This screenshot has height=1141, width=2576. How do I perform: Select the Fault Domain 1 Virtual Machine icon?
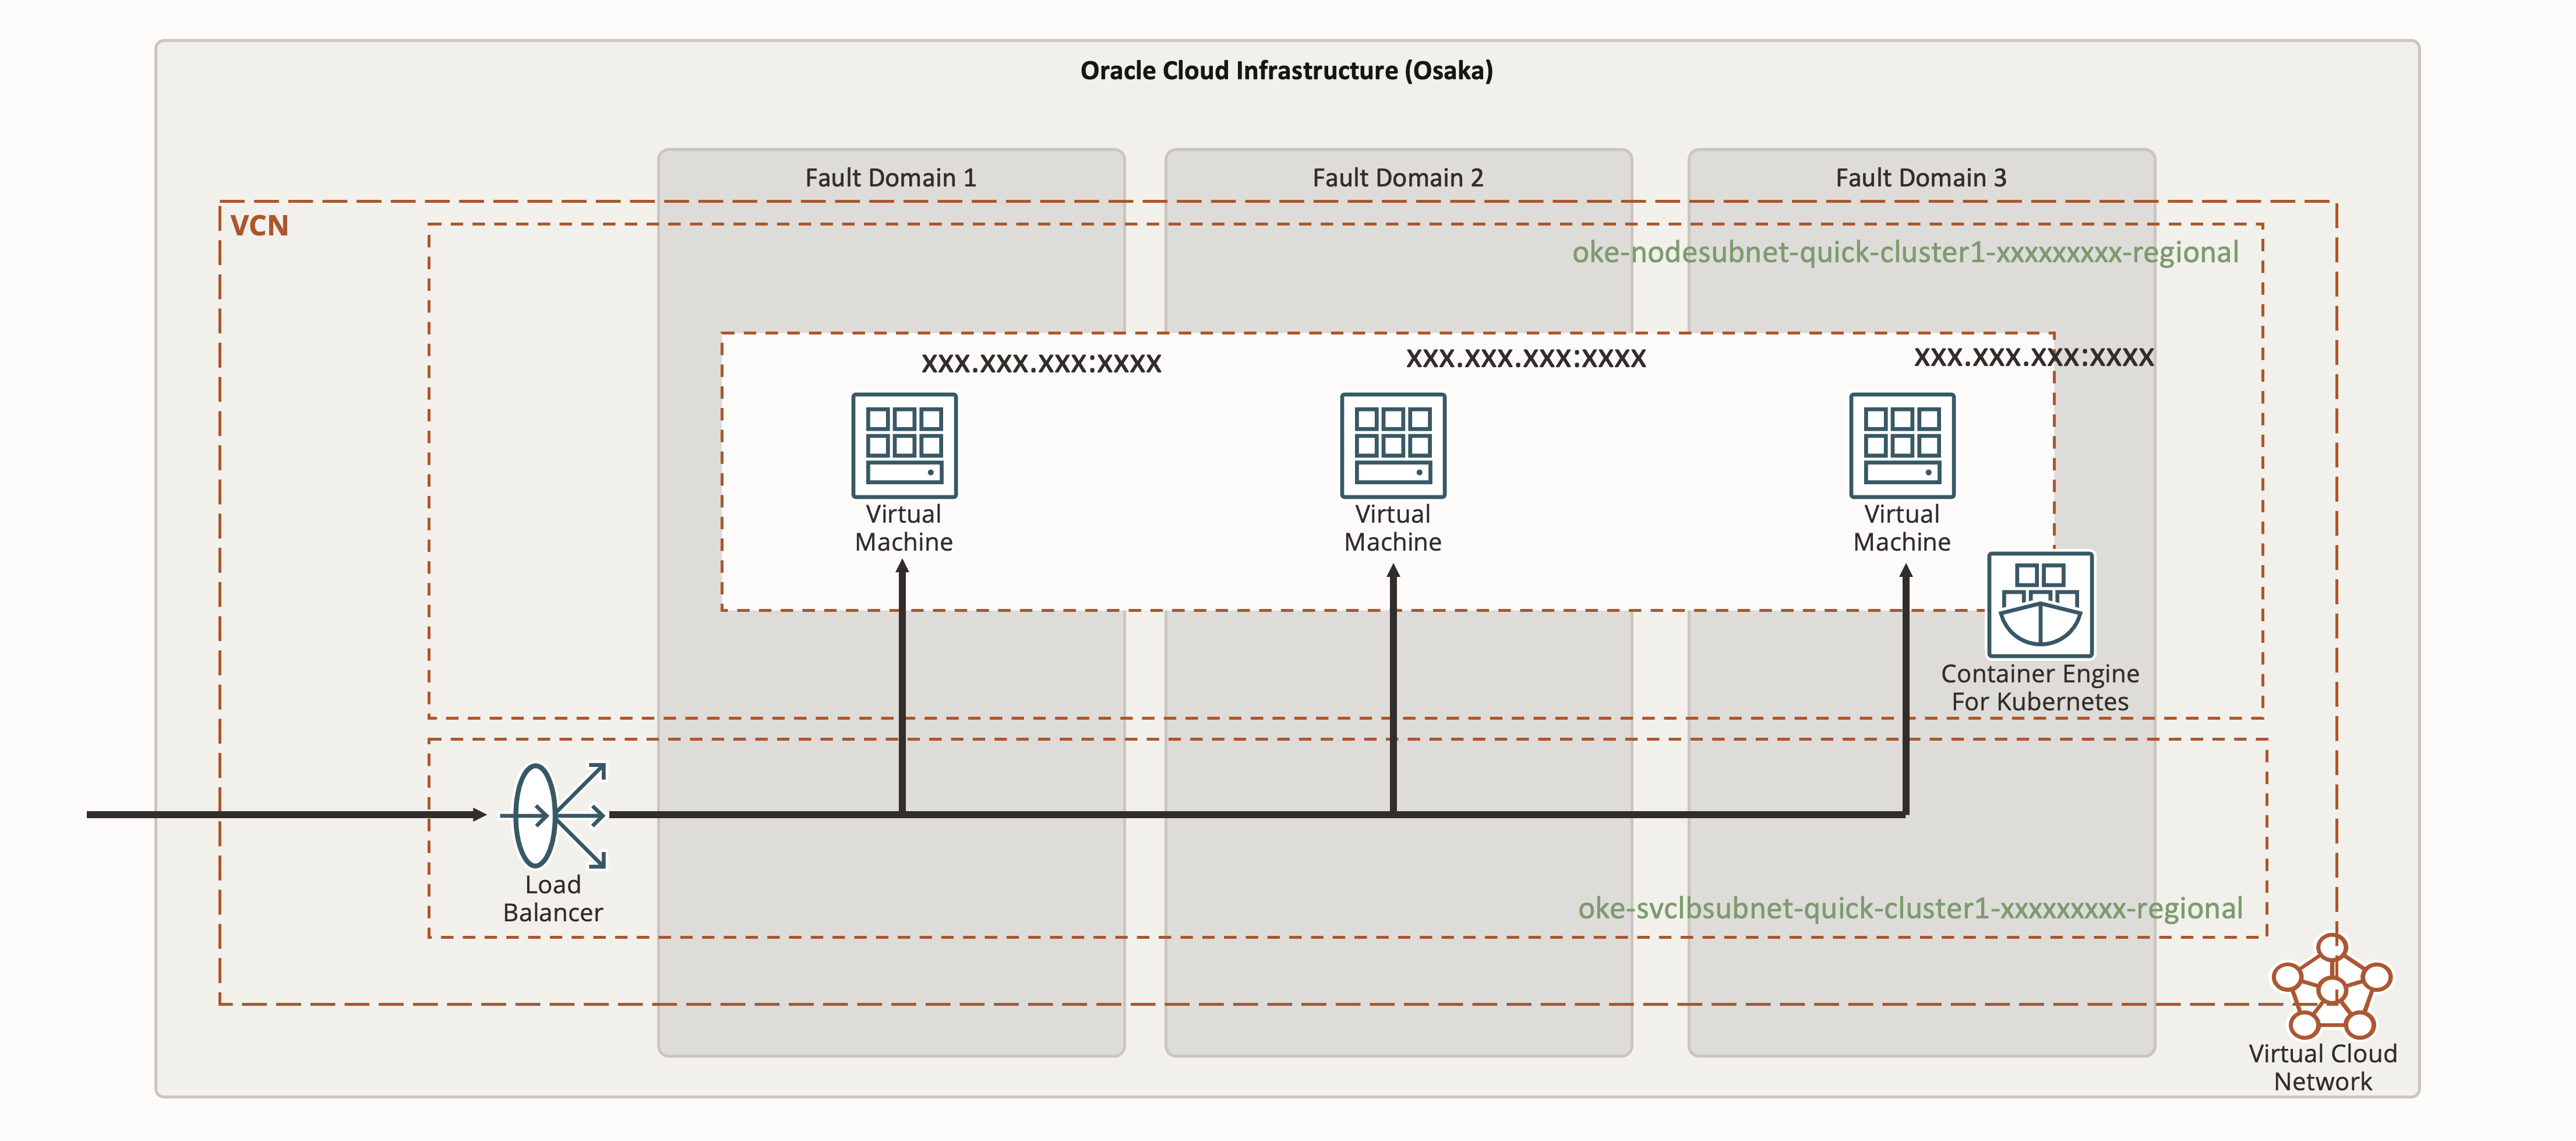(904, 445)
